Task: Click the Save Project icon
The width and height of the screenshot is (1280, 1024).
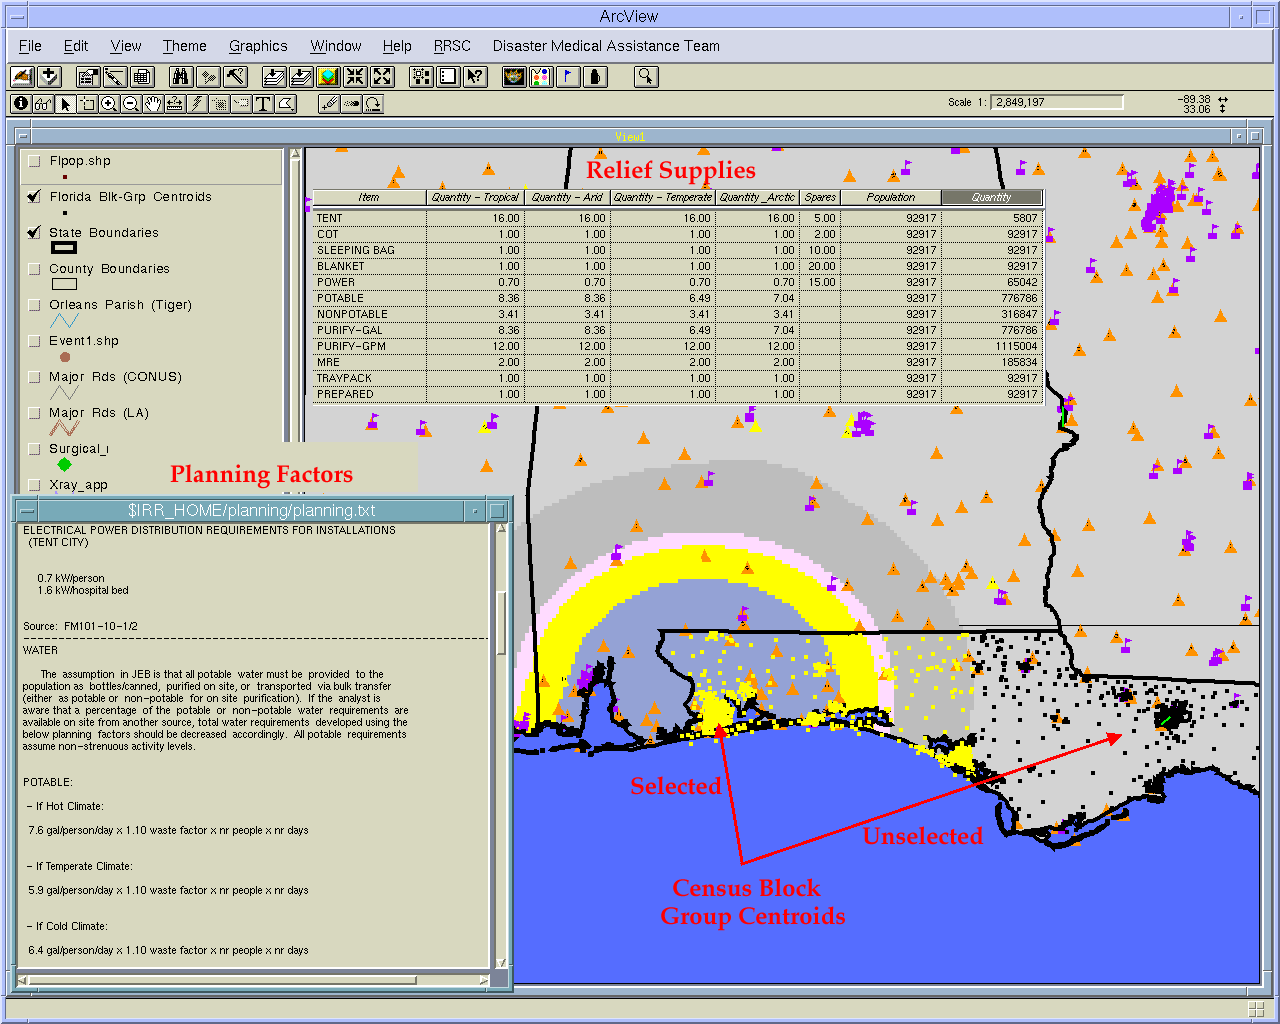Action: (x=22, y=77)
